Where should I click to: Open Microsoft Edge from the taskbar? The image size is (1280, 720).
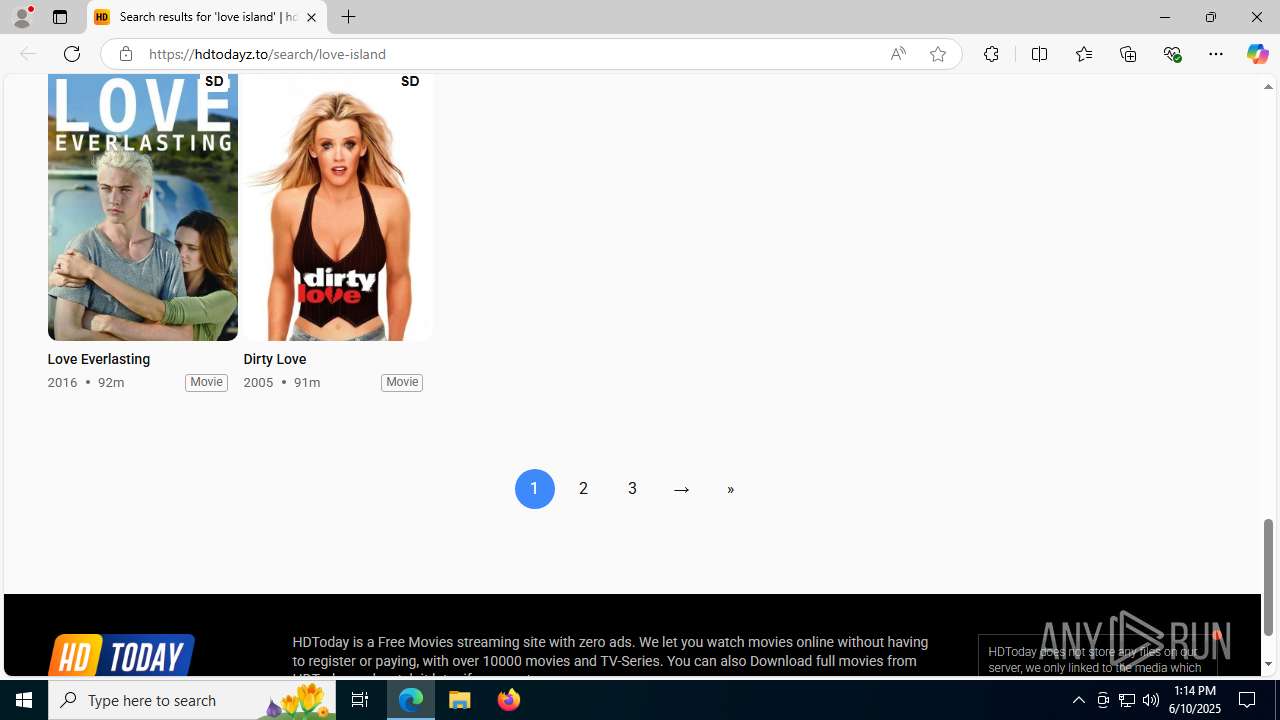click(x=411, y=700)
